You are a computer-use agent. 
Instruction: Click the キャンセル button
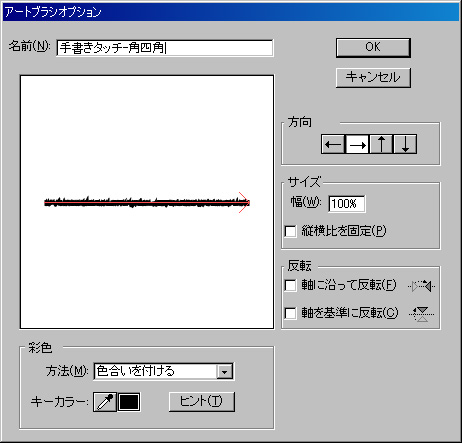[x=373, y=78]
